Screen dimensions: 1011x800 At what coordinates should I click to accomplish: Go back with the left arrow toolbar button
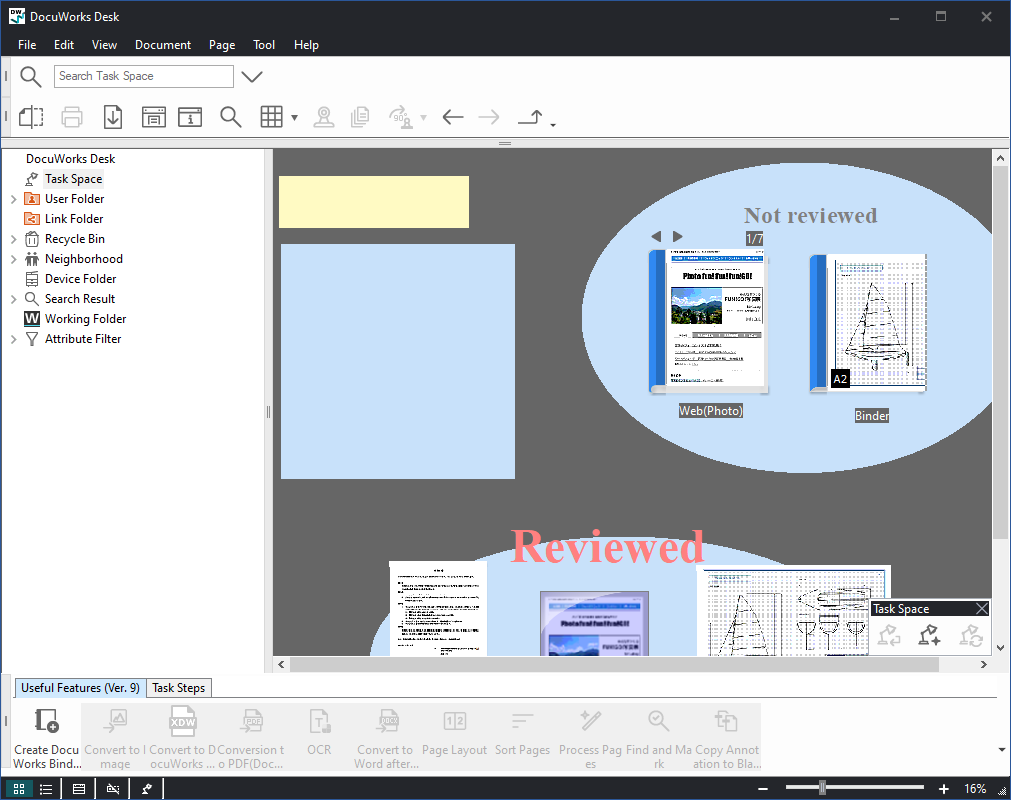(453, 117)
